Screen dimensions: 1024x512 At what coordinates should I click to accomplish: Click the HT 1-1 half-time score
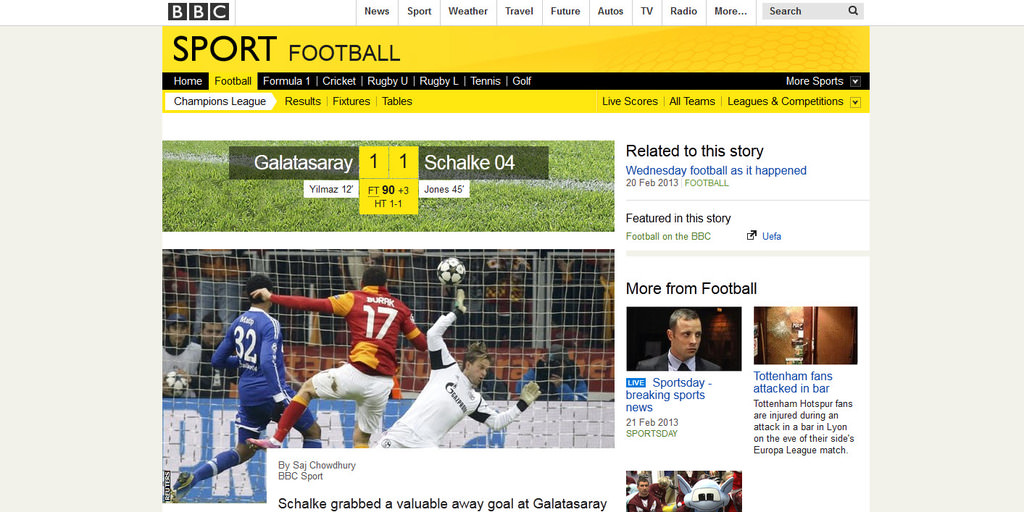point(388,204)
